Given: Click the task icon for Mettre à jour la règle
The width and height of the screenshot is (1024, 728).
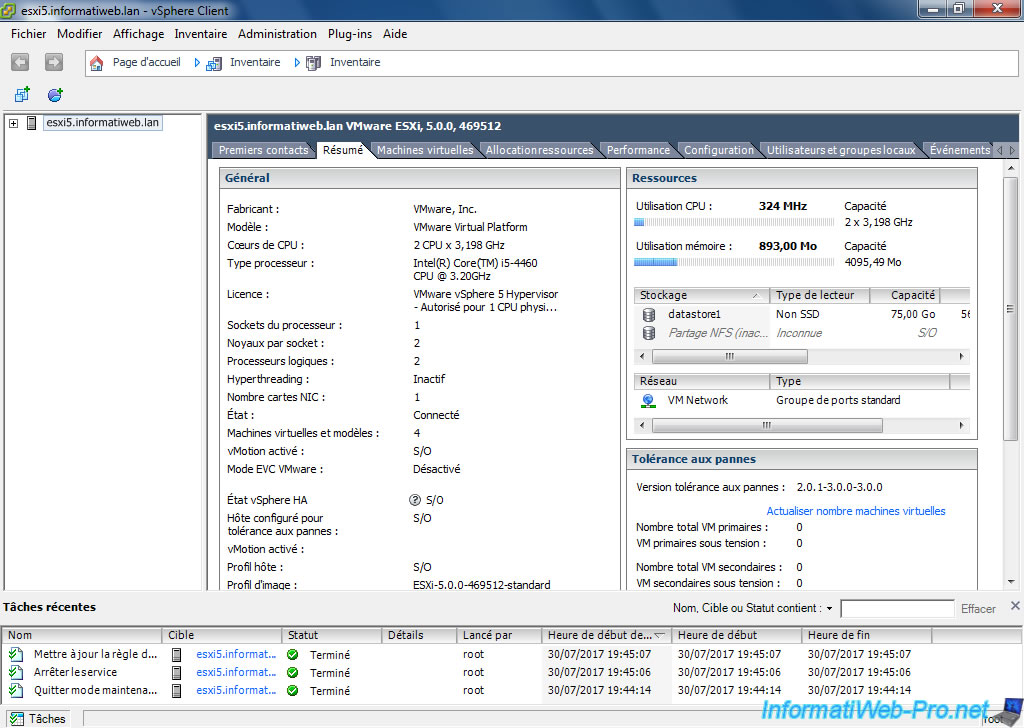Looking at the screenshot, I should (x=16, y=654).
